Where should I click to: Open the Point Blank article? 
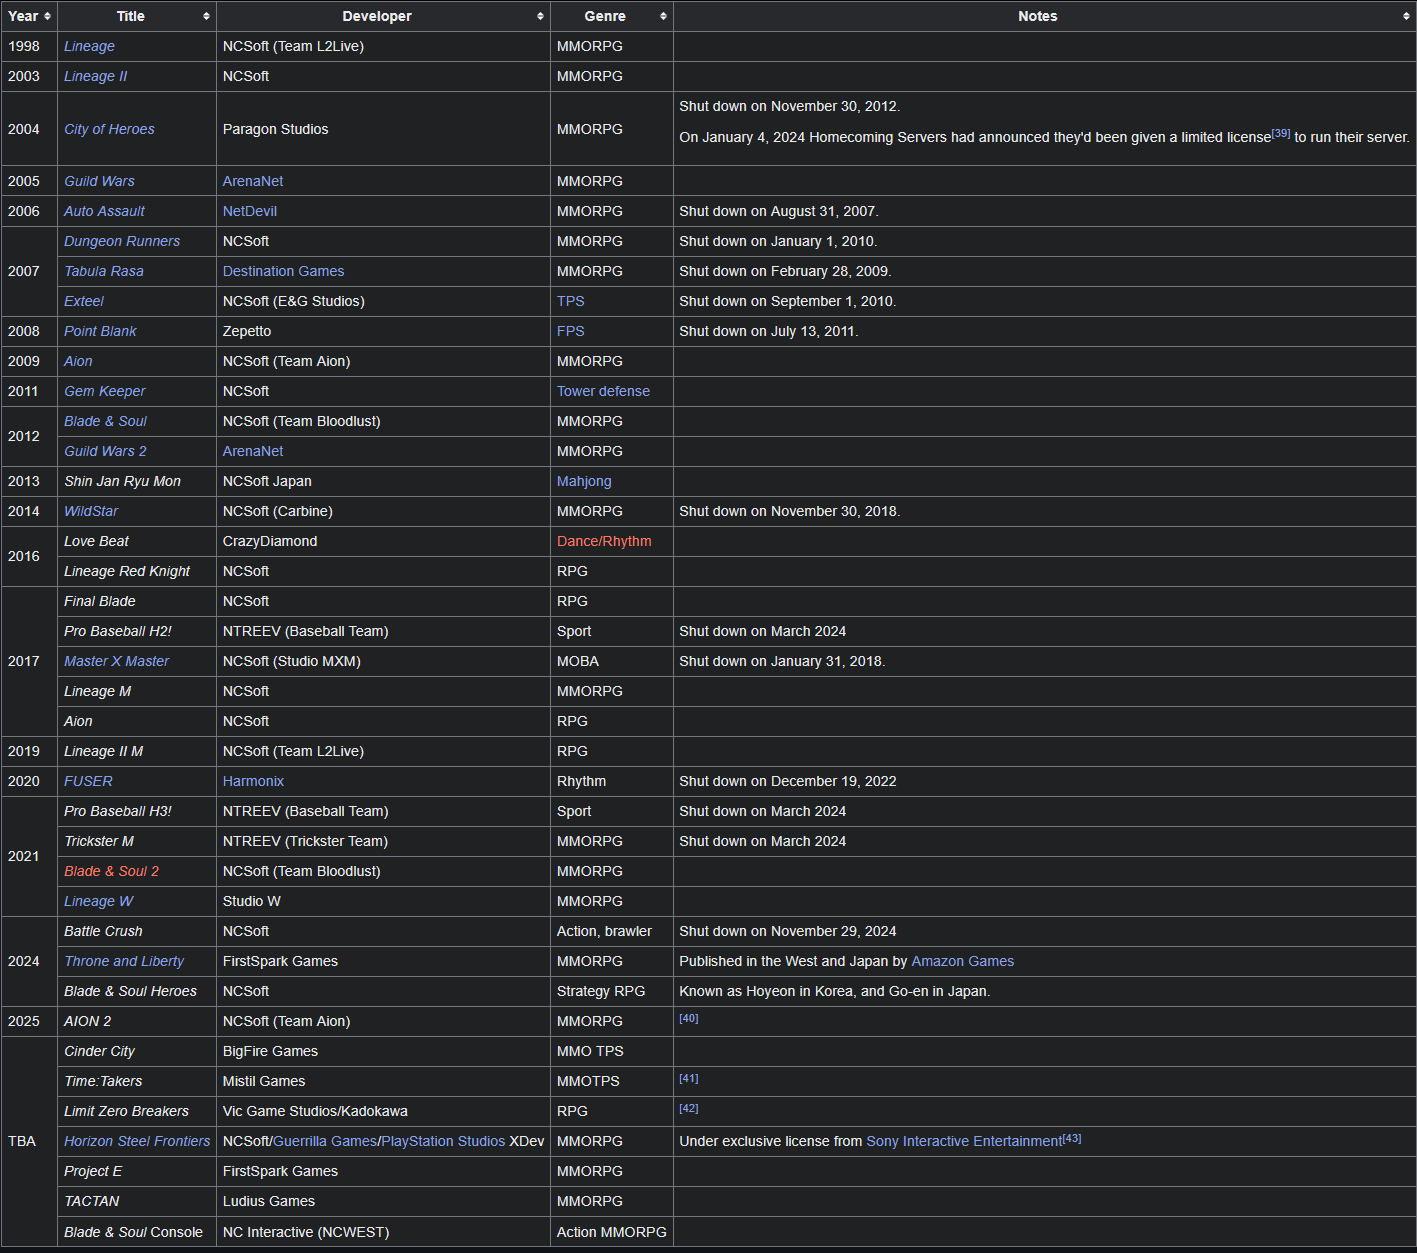[100, 331]
